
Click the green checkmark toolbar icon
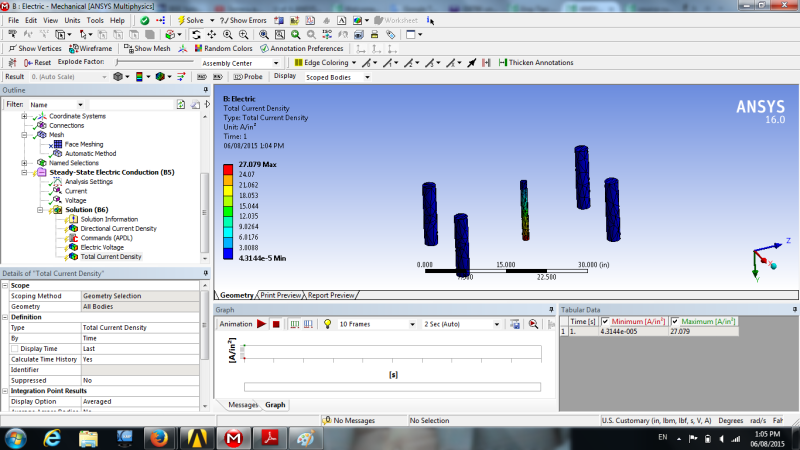[145, 20]
